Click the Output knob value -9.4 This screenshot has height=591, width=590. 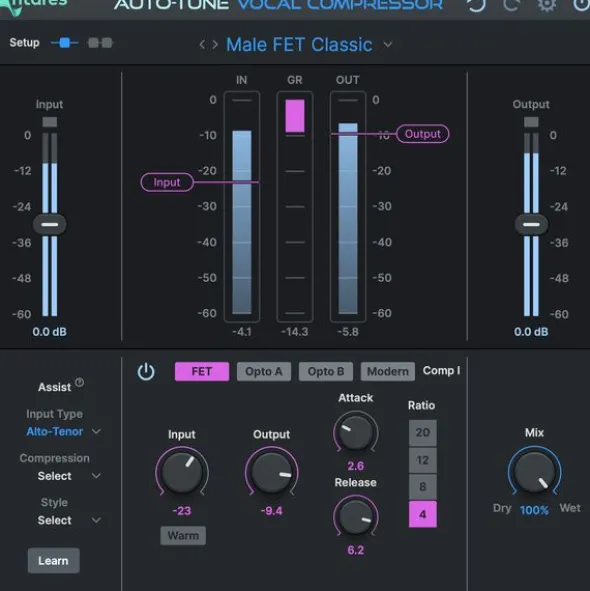click(x=271, y=511)
